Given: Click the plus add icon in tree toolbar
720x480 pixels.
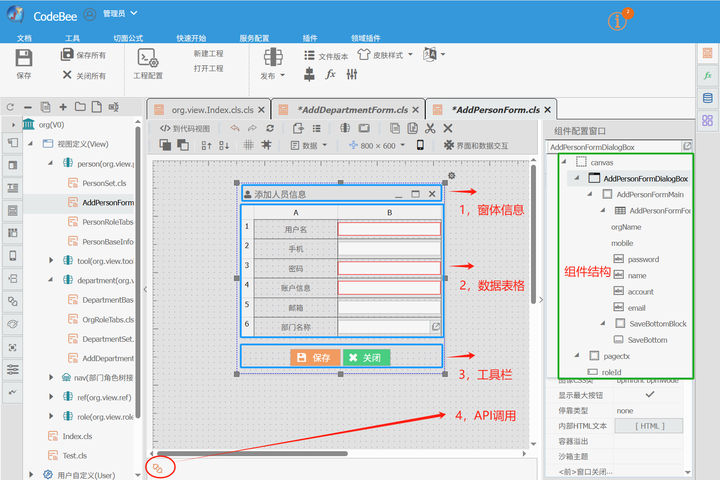Looking at the screenshot, I should click(63, 107).
